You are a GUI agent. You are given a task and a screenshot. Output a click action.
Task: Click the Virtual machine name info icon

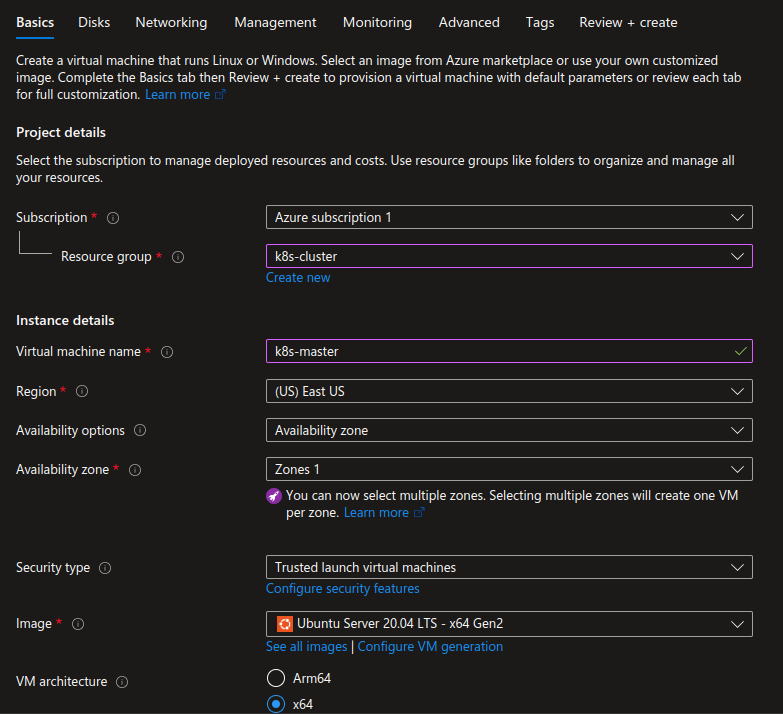167,352
